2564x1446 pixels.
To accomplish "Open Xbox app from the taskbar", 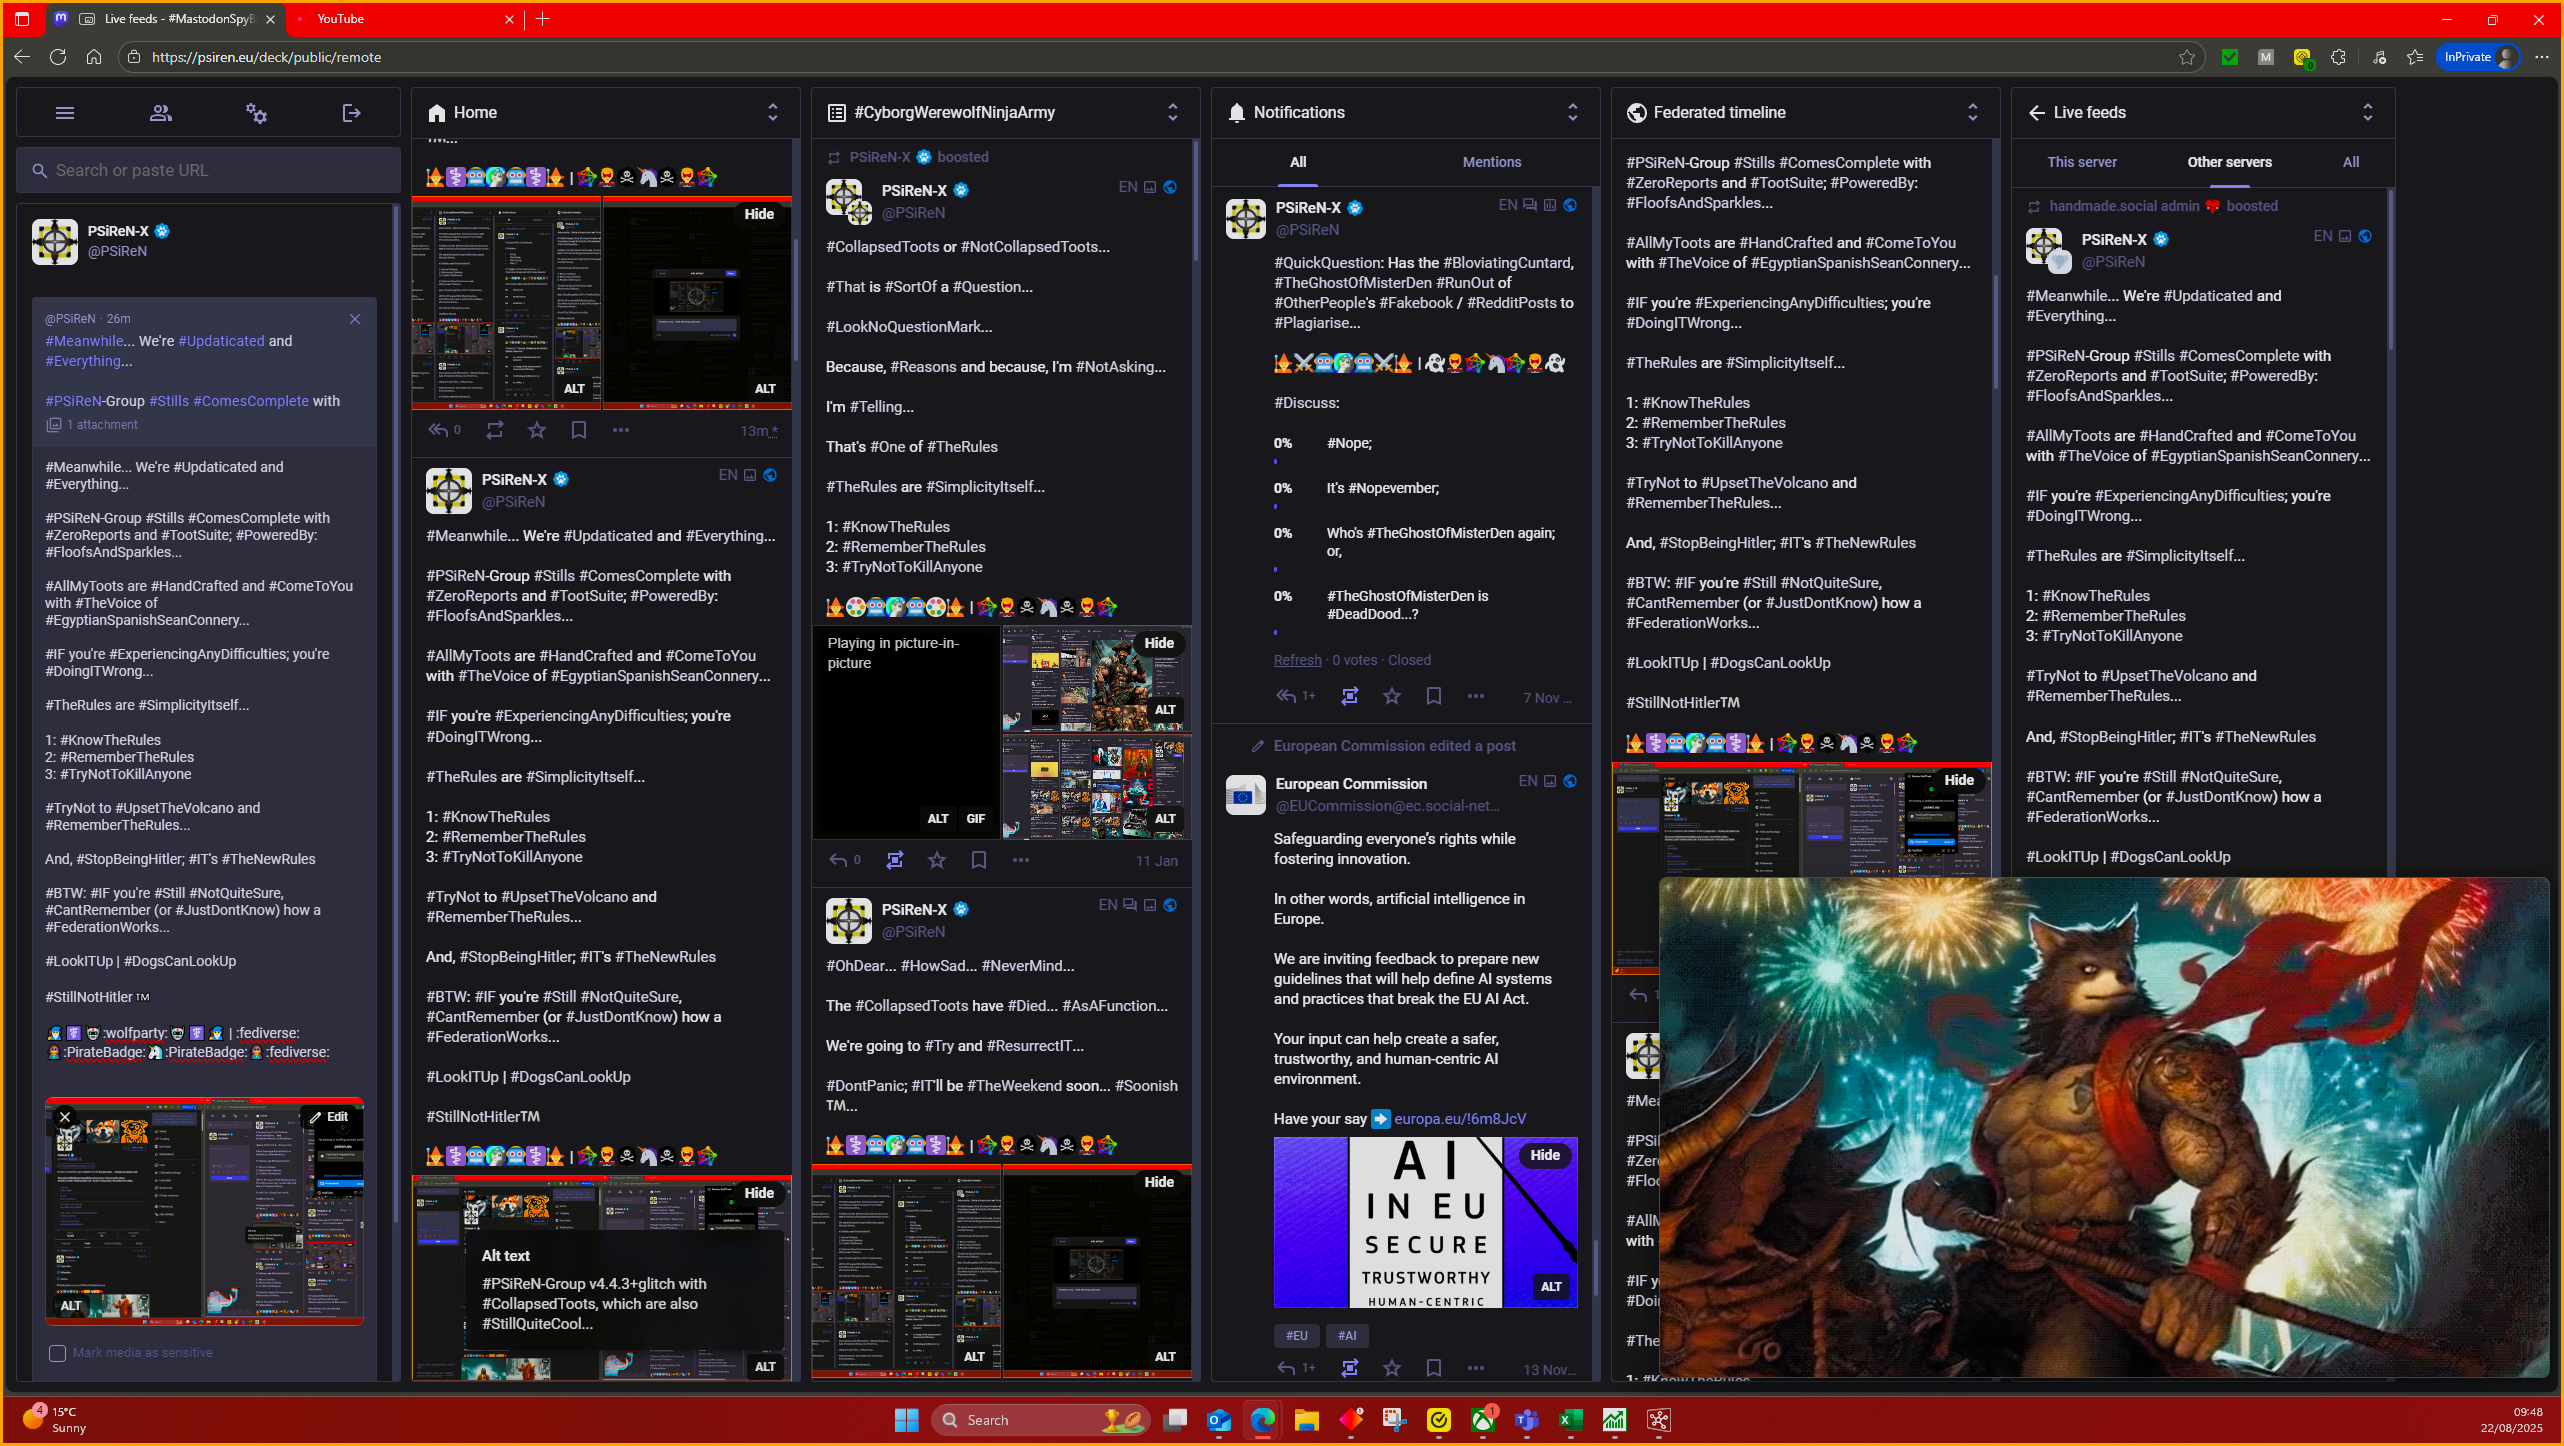I will (x=1483, y=1420).
